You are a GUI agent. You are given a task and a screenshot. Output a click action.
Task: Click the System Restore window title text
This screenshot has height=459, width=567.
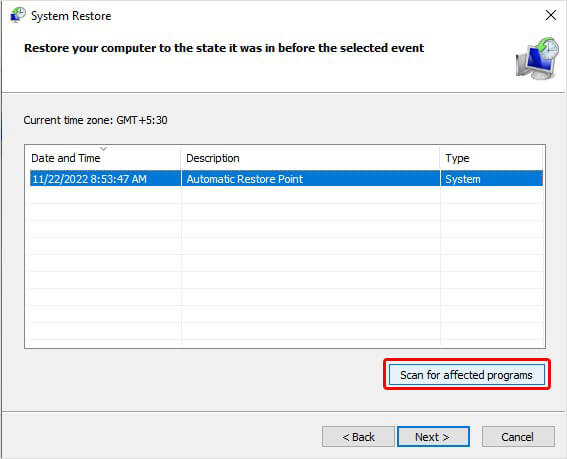[x=71, y=16]
